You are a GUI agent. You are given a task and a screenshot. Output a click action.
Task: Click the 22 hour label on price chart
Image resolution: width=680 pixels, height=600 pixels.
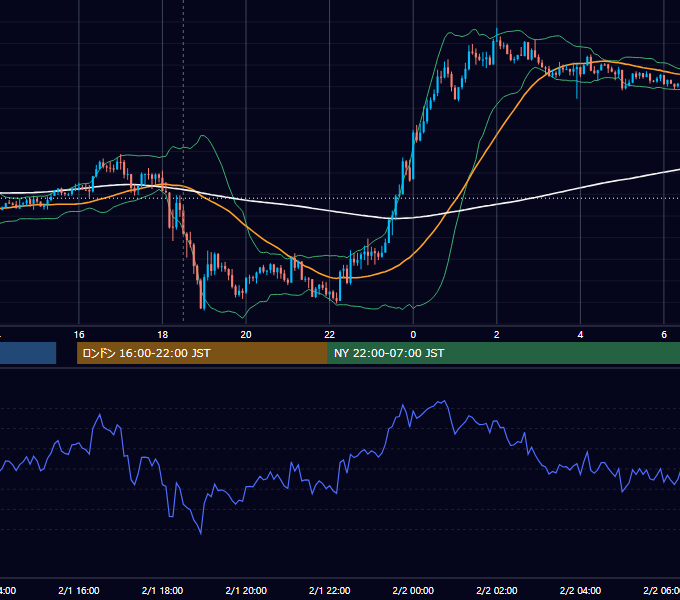click(x=330, y=335)
